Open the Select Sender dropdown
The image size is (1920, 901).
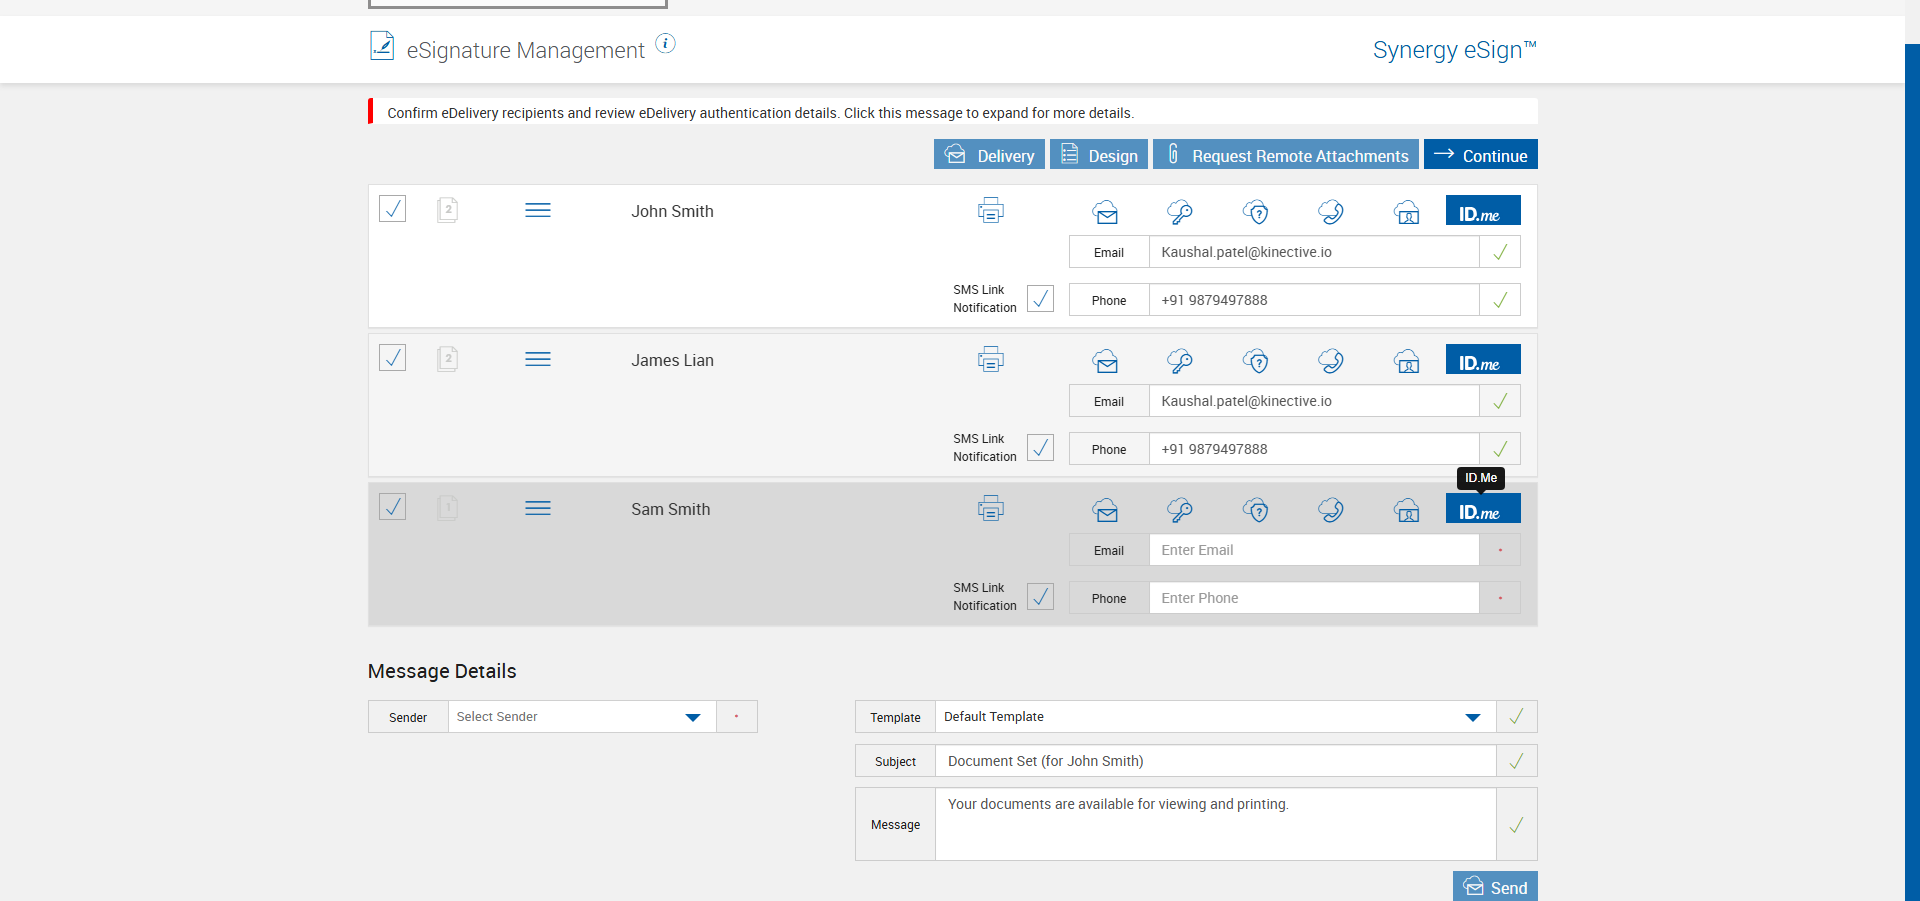pyautogui.click(x=582, y=717)
